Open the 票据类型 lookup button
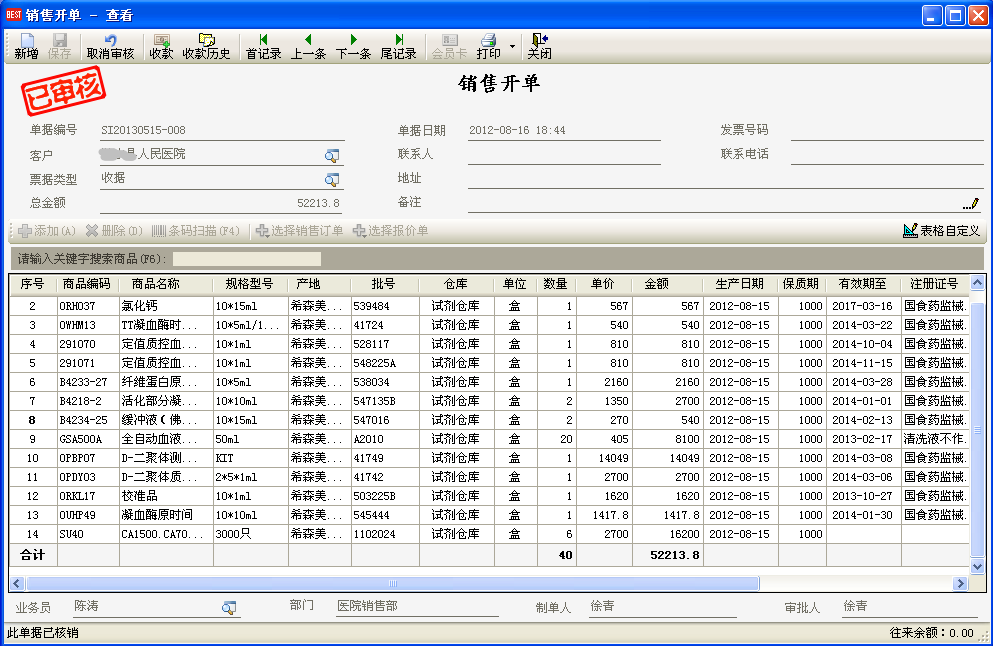 pos(332,179)
